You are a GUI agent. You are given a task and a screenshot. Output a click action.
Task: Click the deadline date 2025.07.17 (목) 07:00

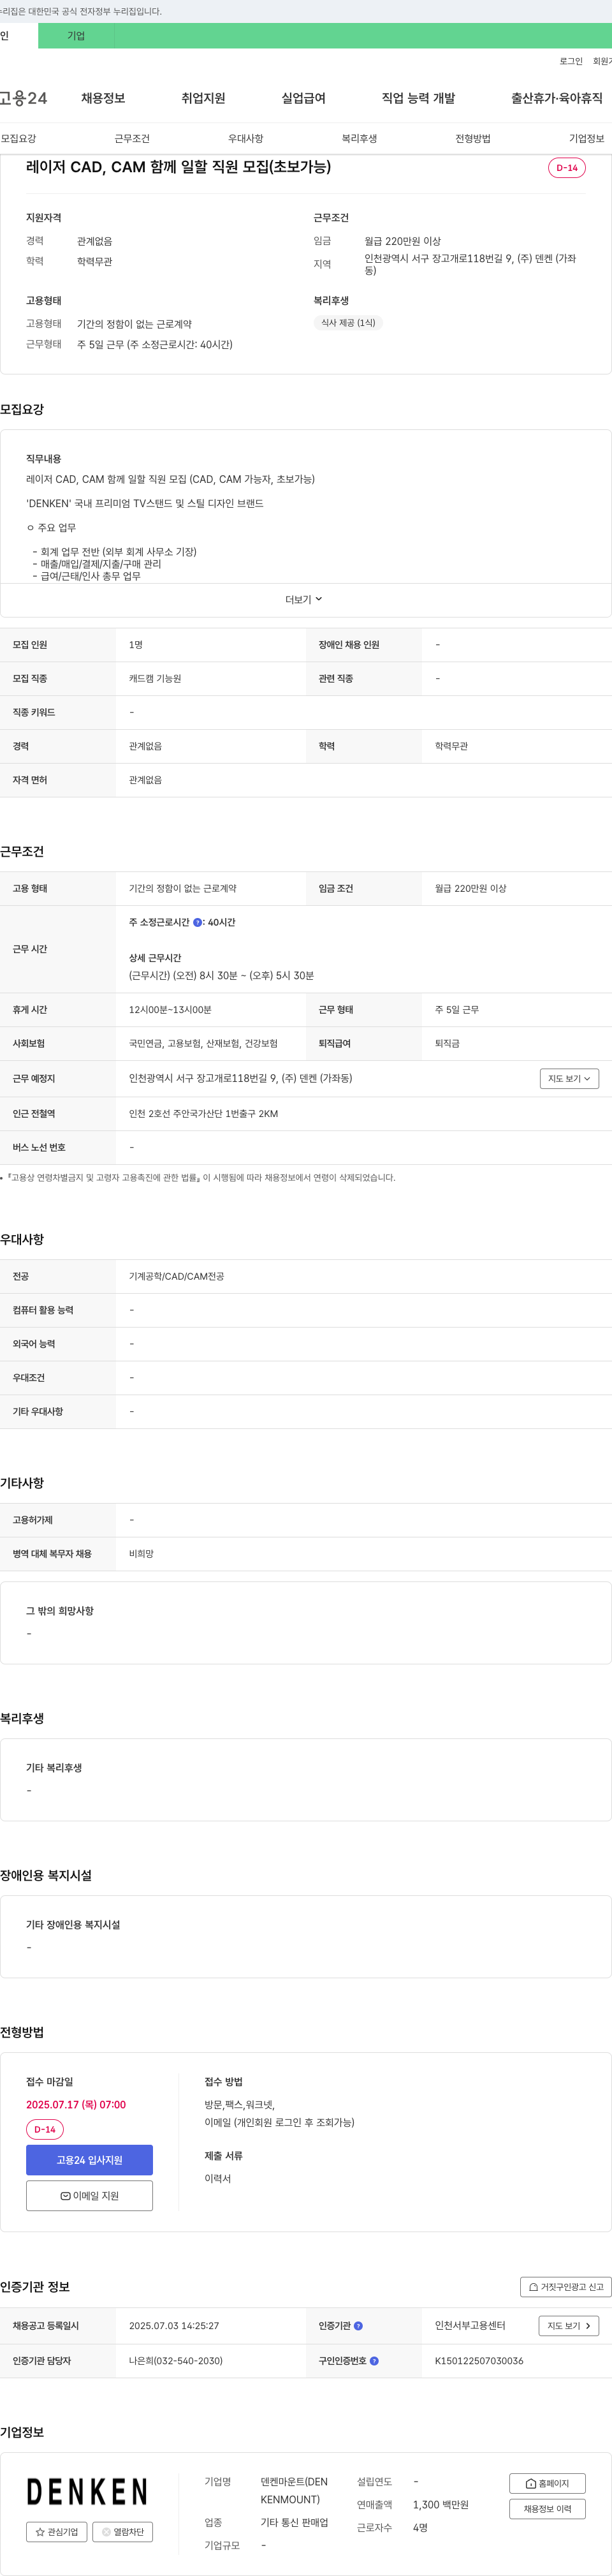click(x=76, y=2105)
